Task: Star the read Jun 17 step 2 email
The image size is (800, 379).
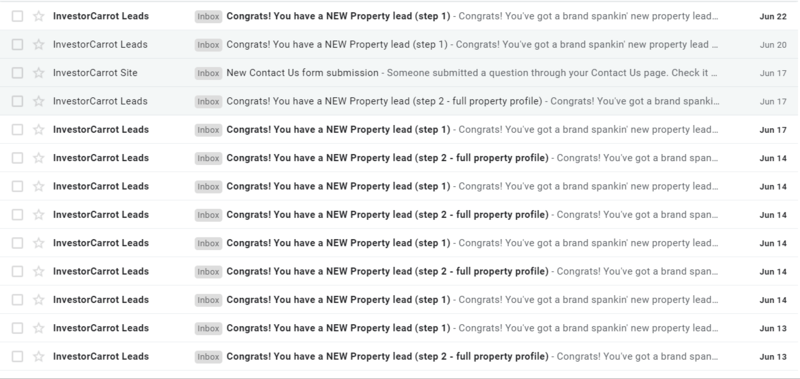Action: [39, 101]
